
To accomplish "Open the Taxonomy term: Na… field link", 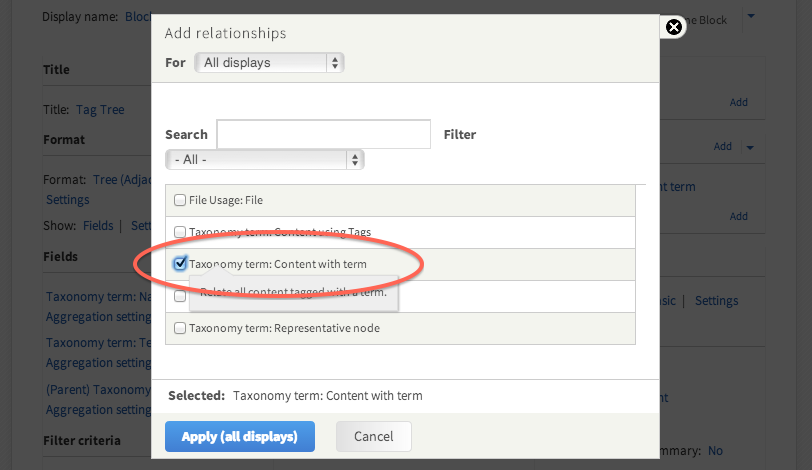I will (98, 297).
